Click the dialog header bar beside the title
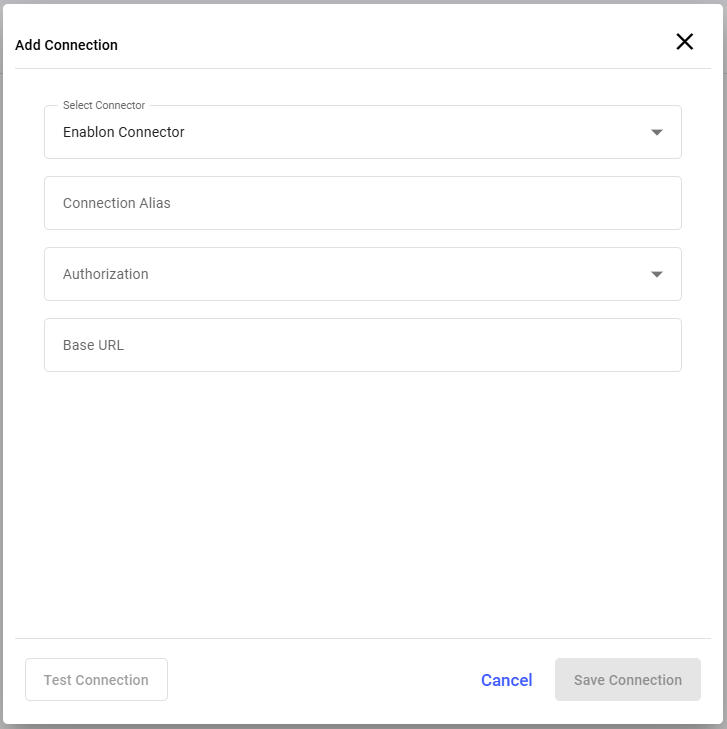The height and width of the screenshot is (729, 727). 400,44
